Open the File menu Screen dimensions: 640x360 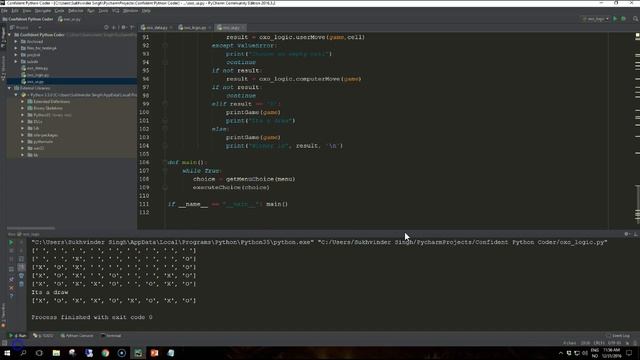[4, 11]
